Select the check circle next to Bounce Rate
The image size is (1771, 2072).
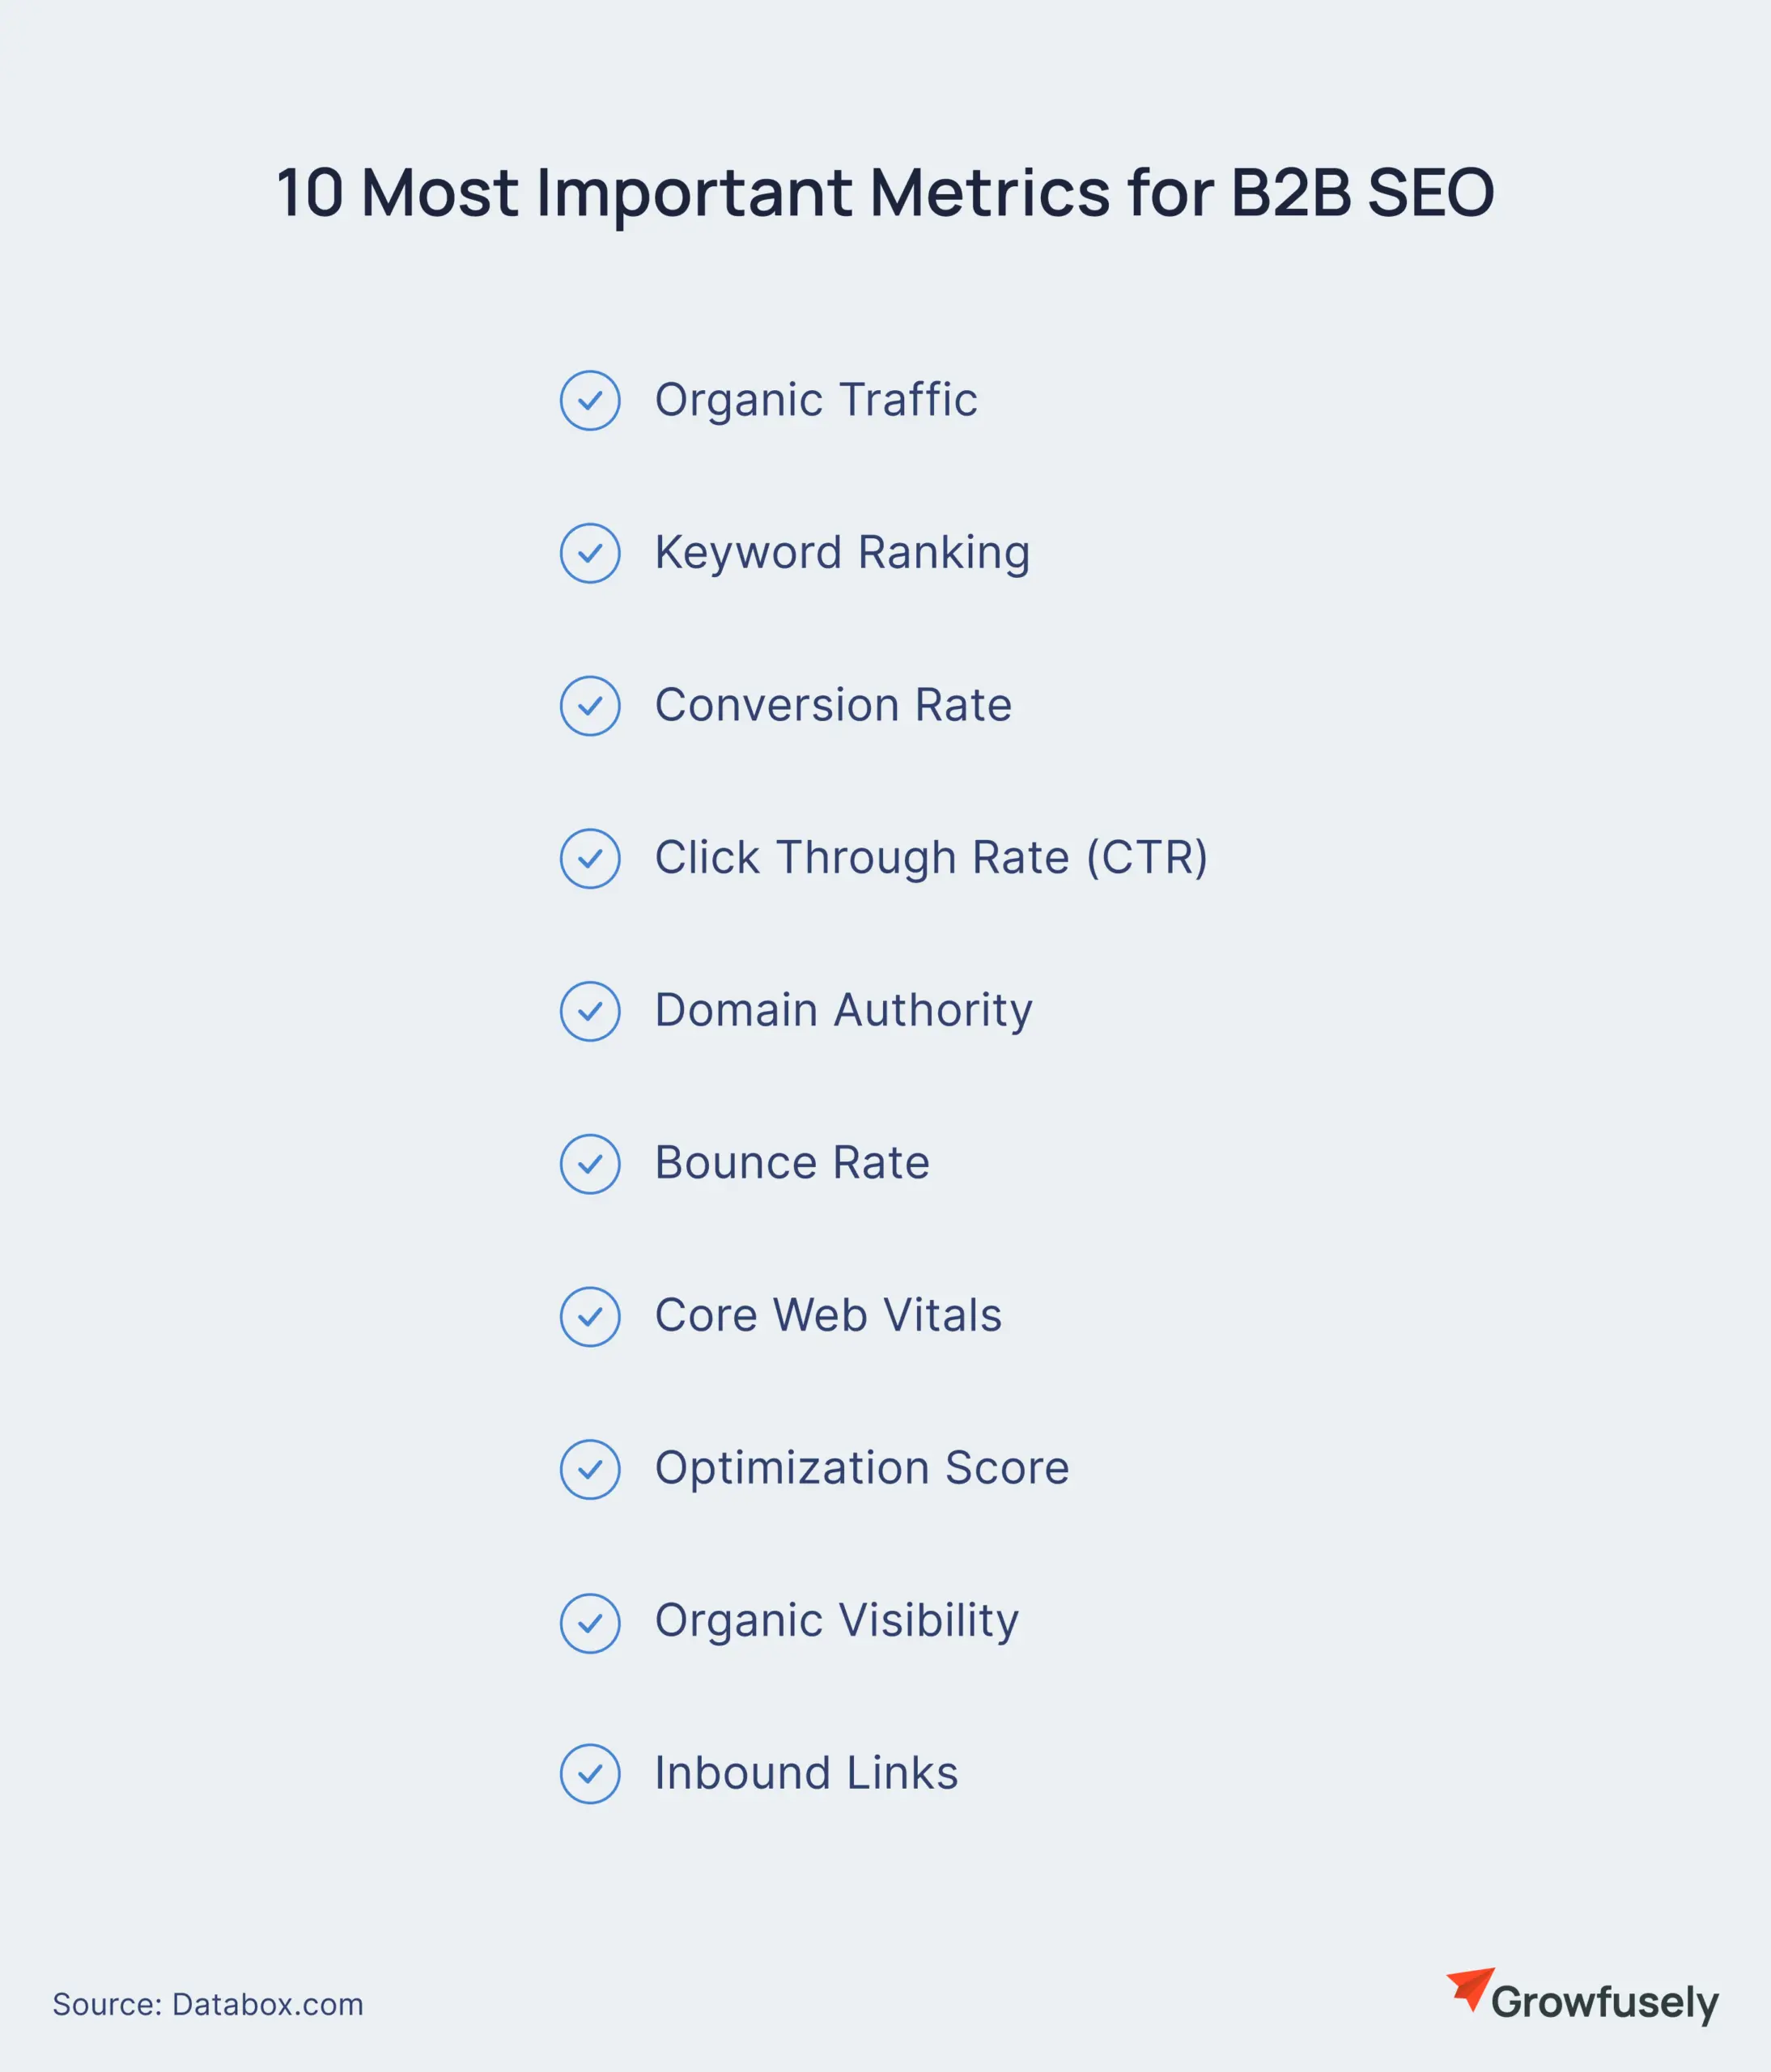(590, 1164)
